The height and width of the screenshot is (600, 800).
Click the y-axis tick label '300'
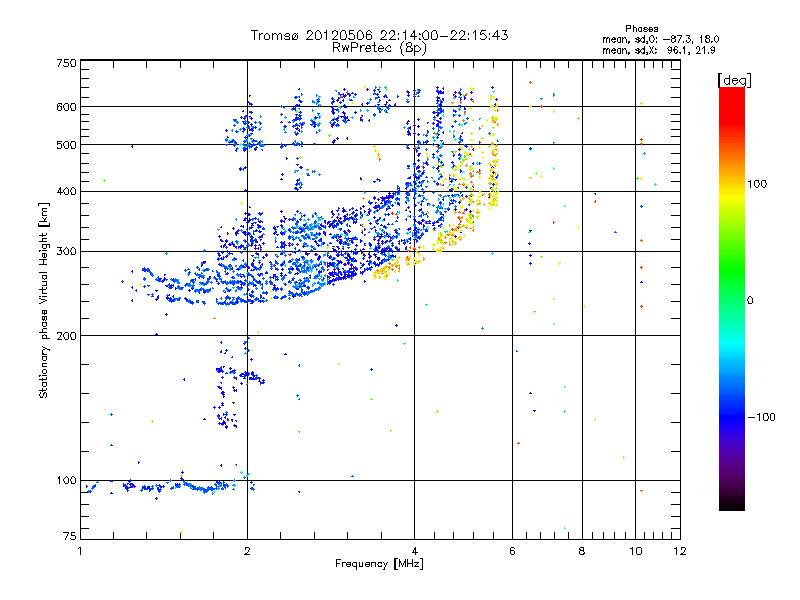(66, 251)
